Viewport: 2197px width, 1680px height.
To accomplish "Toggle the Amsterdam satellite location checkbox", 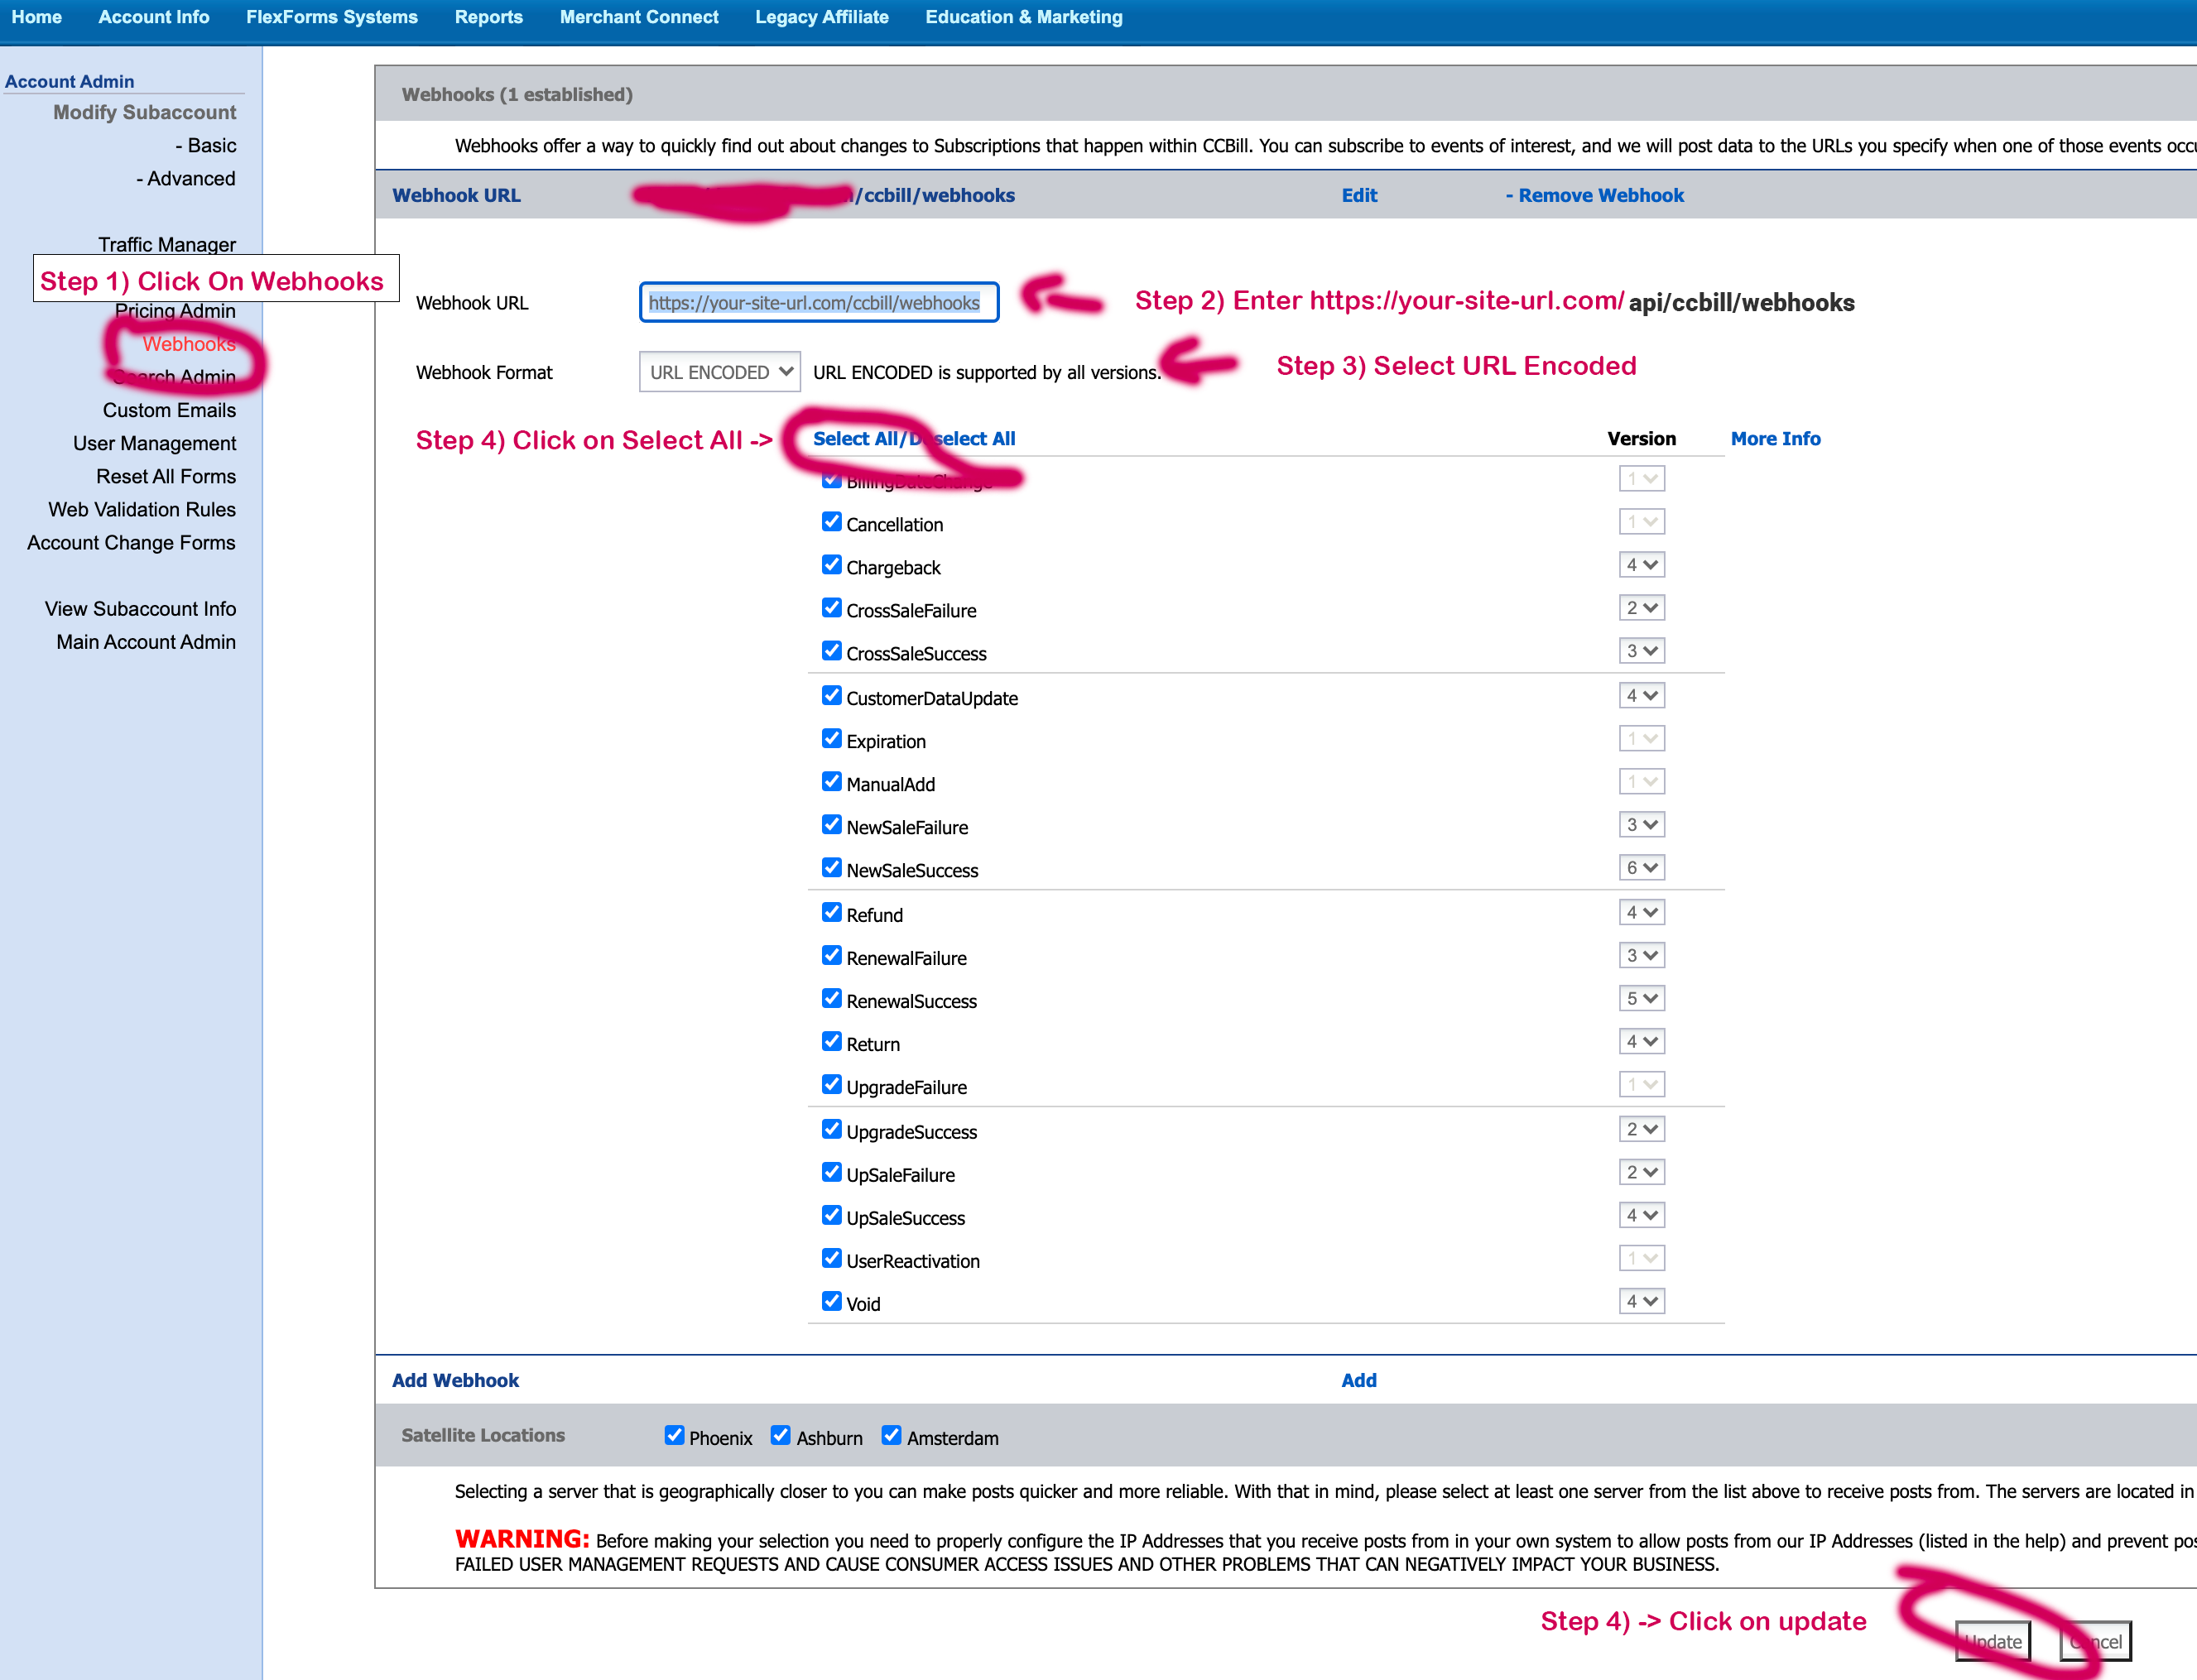I will coord(891,1436).
